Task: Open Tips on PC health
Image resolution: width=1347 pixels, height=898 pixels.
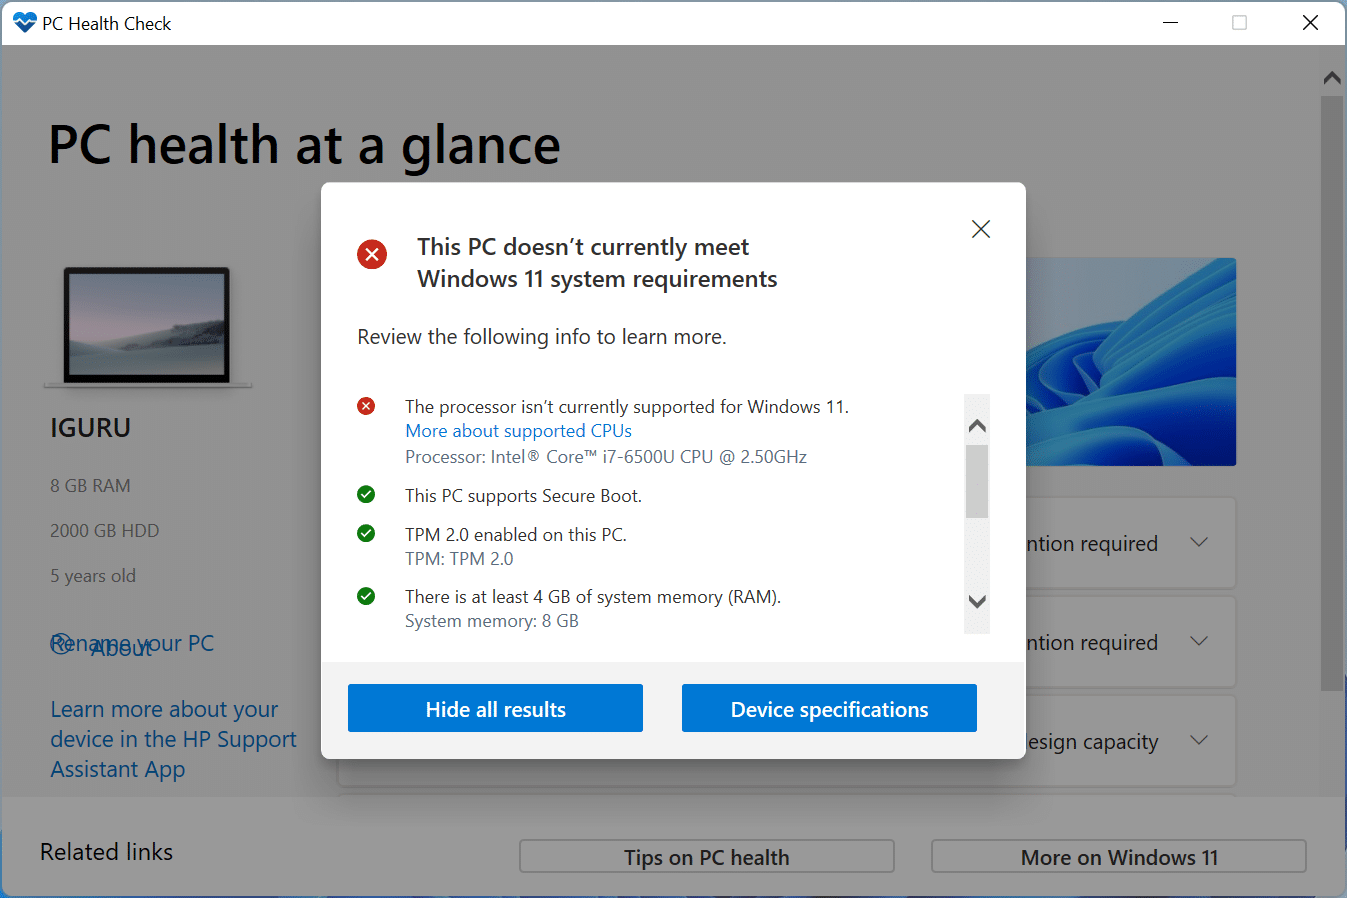Action: point(707,857)
